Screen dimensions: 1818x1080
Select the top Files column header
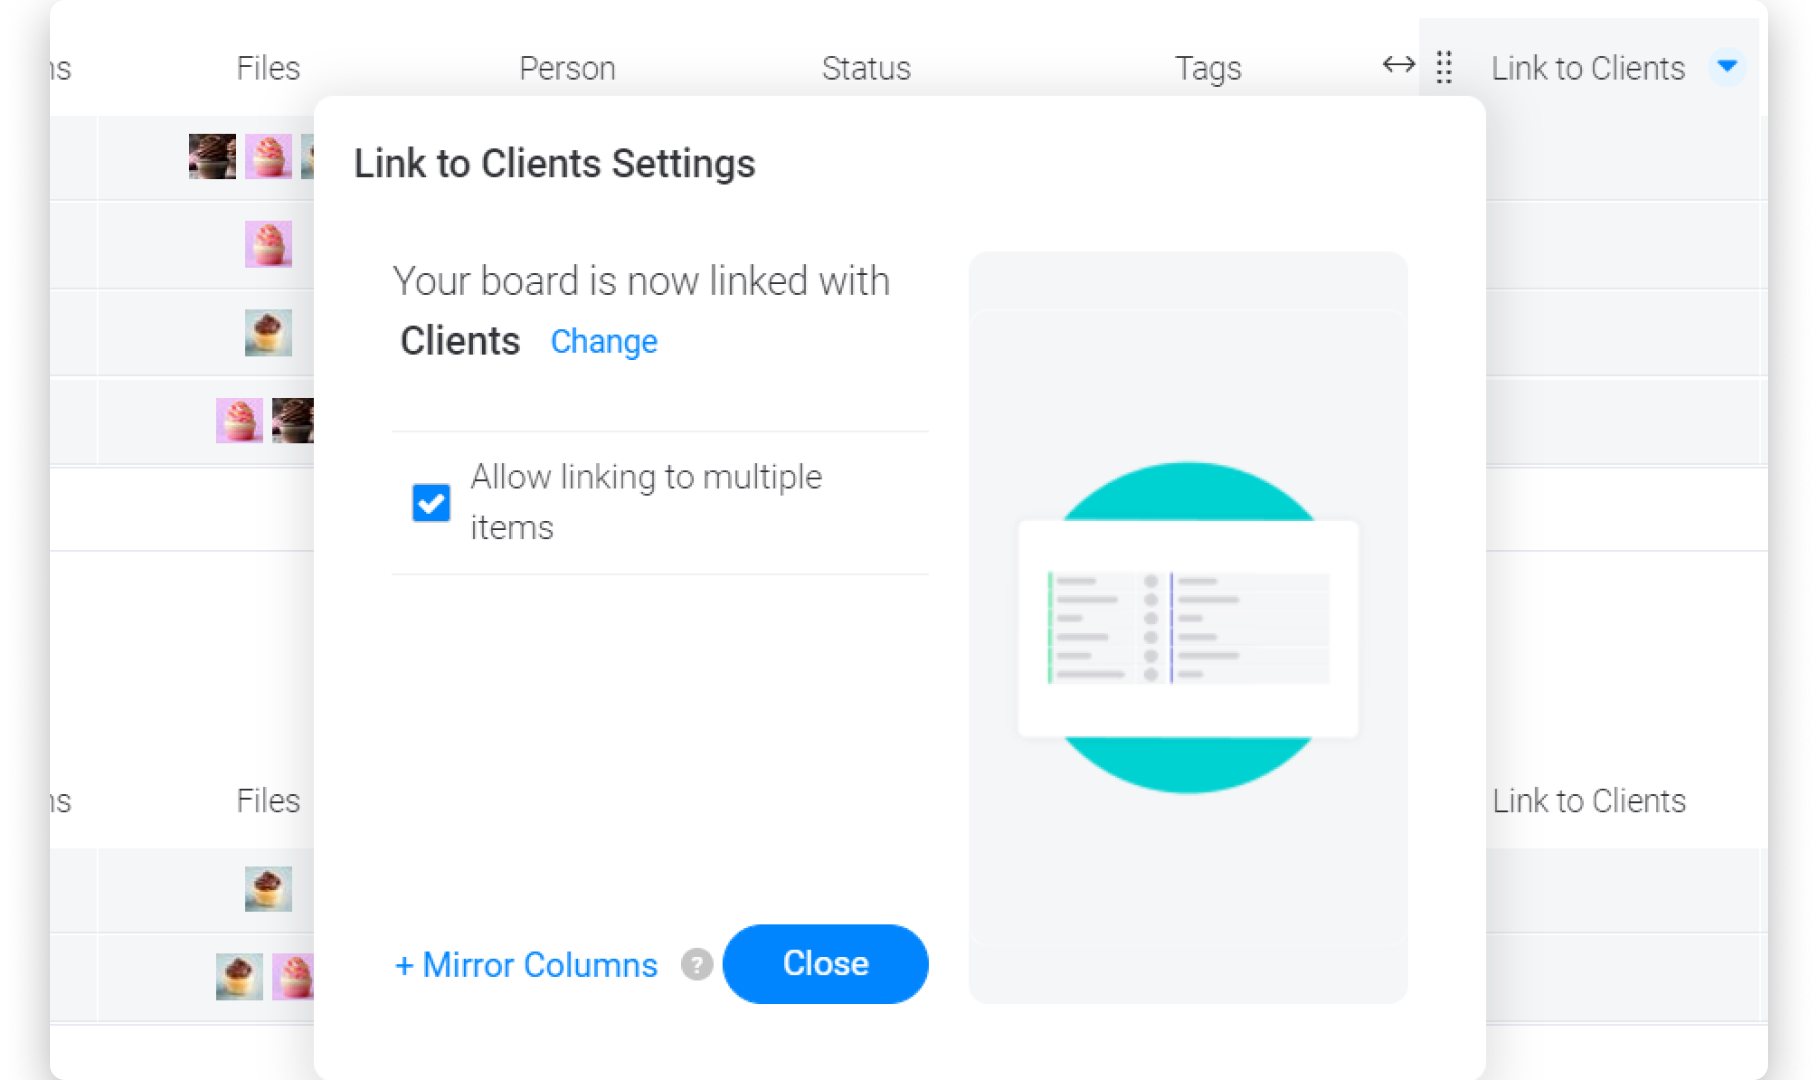click(x=268, y=68)
